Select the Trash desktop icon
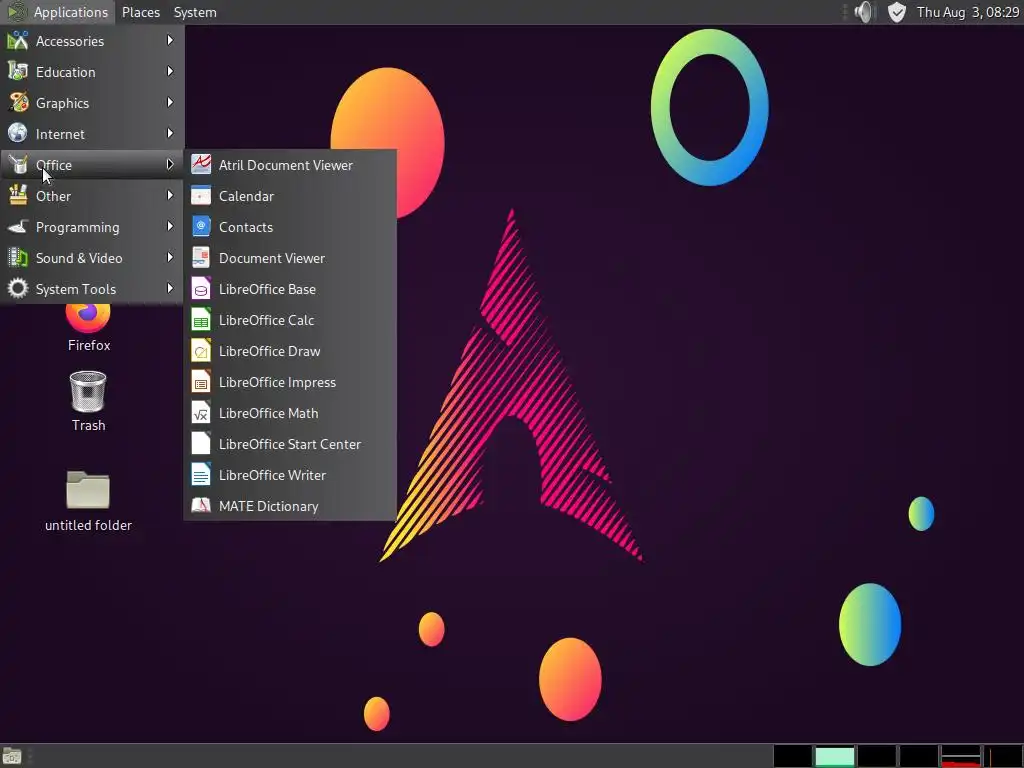Viewport: 1024px width, 768px height. click(88, 400)
